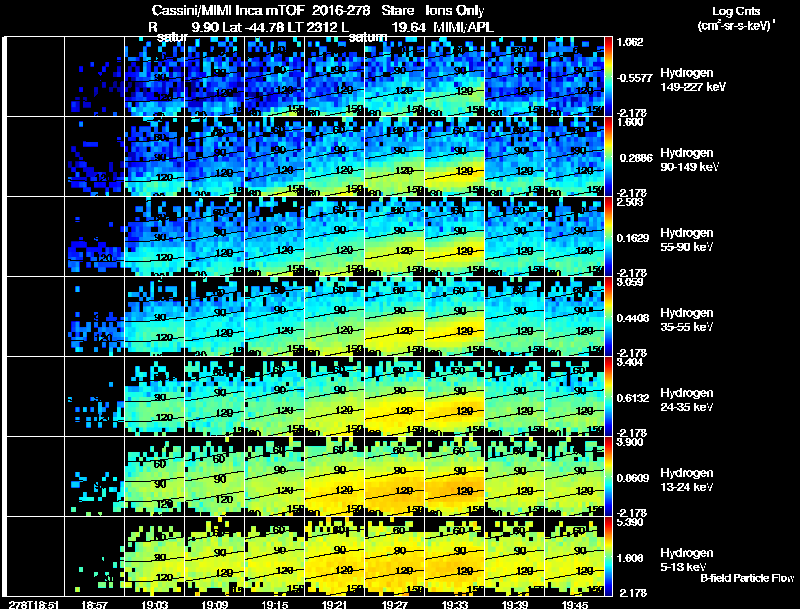
Task: Open the 18:57 panel of Hydrogen 35-55 keV
Action: click(94, 317)
